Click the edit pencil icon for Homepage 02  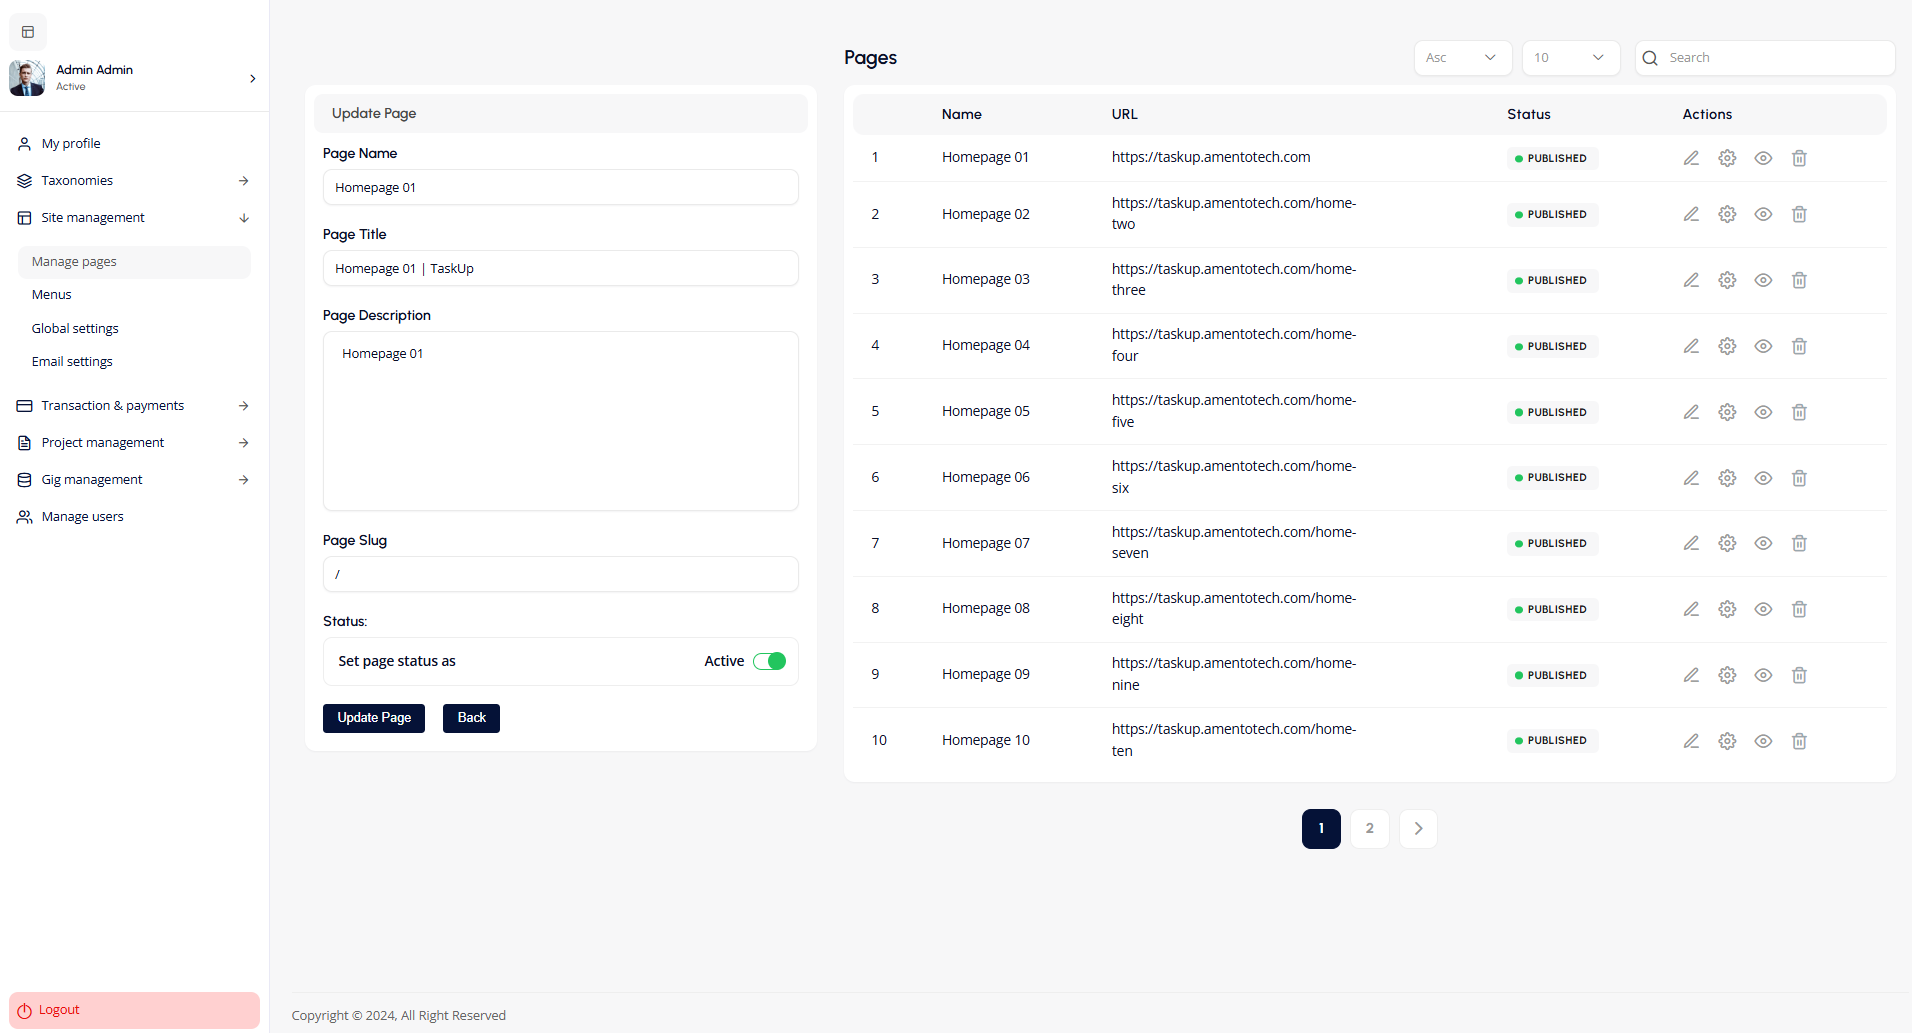[1691, 214]
